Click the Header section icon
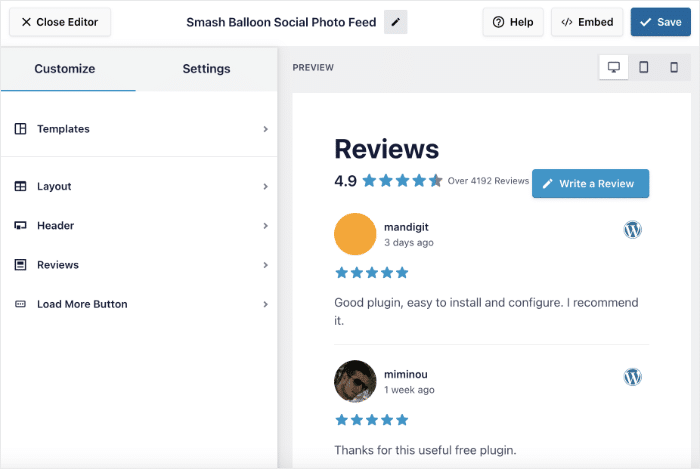 (x=21, y=225)
